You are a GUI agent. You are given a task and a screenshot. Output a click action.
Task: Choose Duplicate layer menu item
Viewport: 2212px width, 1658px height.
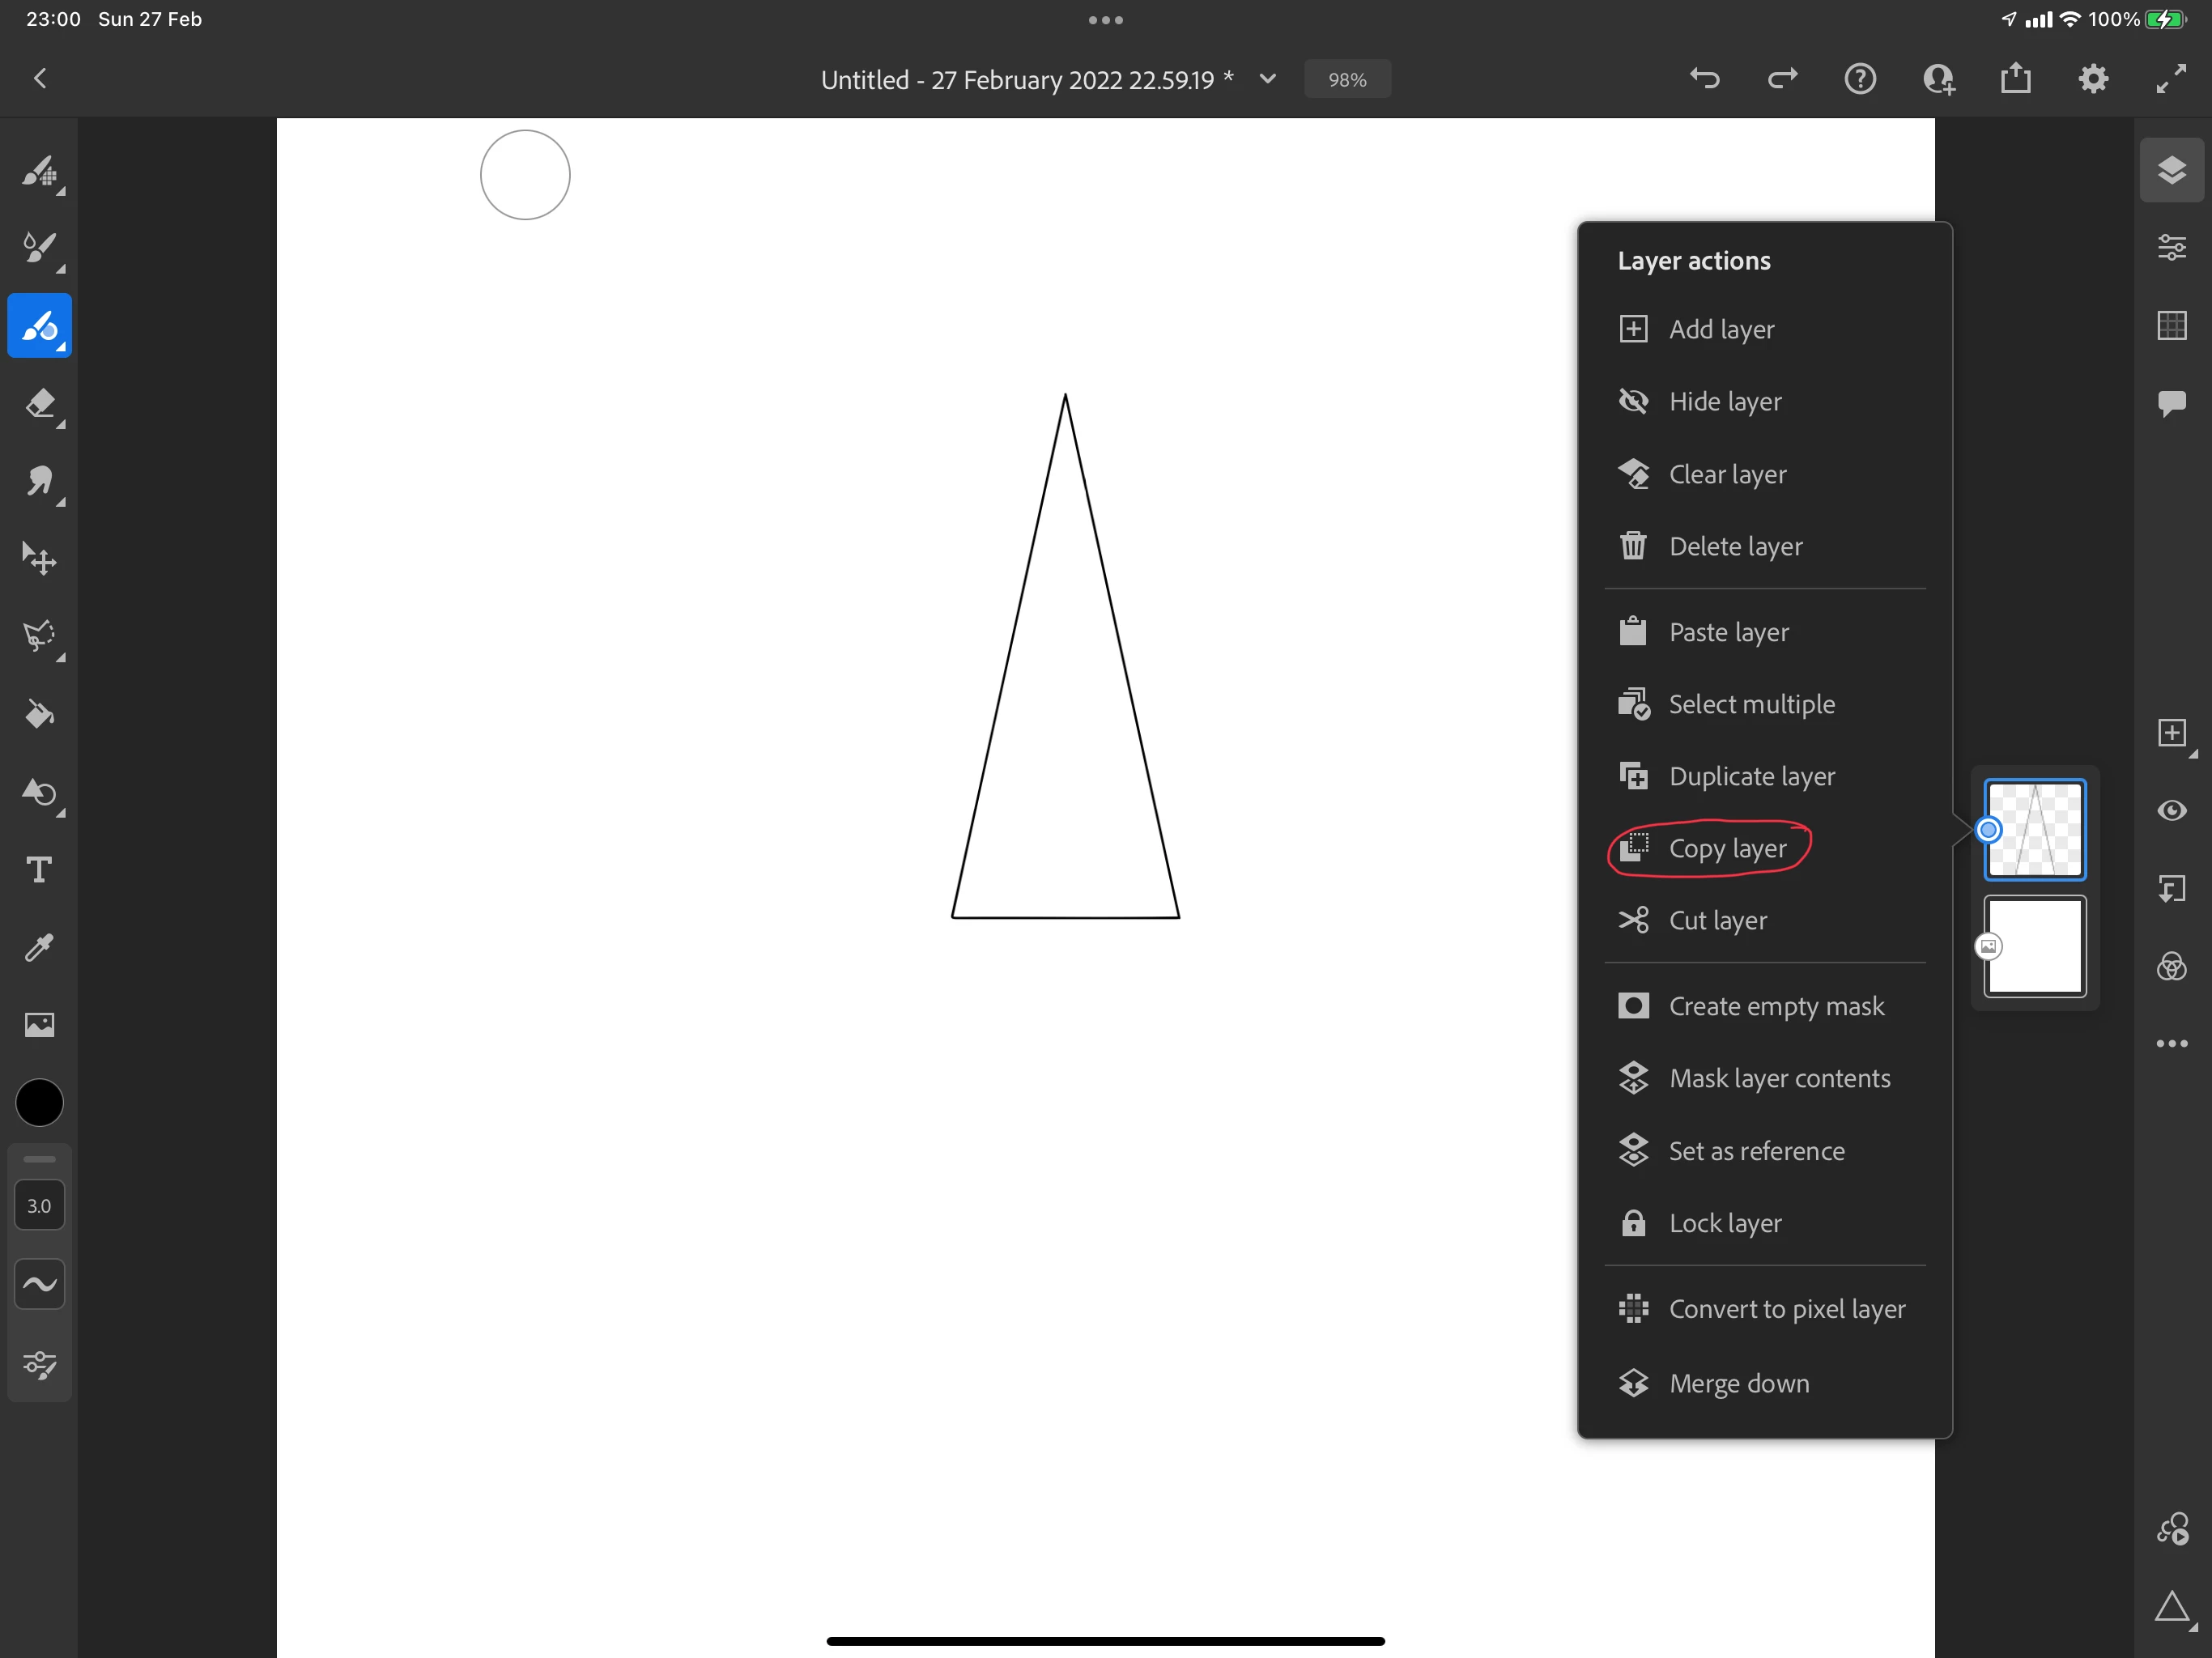coord(1751,776)
